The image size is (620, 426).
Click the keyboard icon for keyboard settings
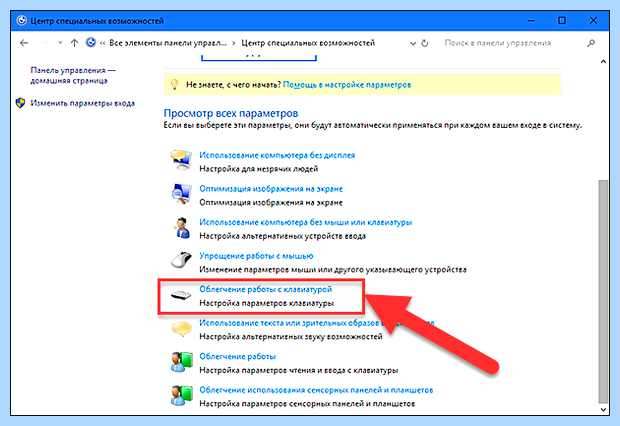point(181,295)
